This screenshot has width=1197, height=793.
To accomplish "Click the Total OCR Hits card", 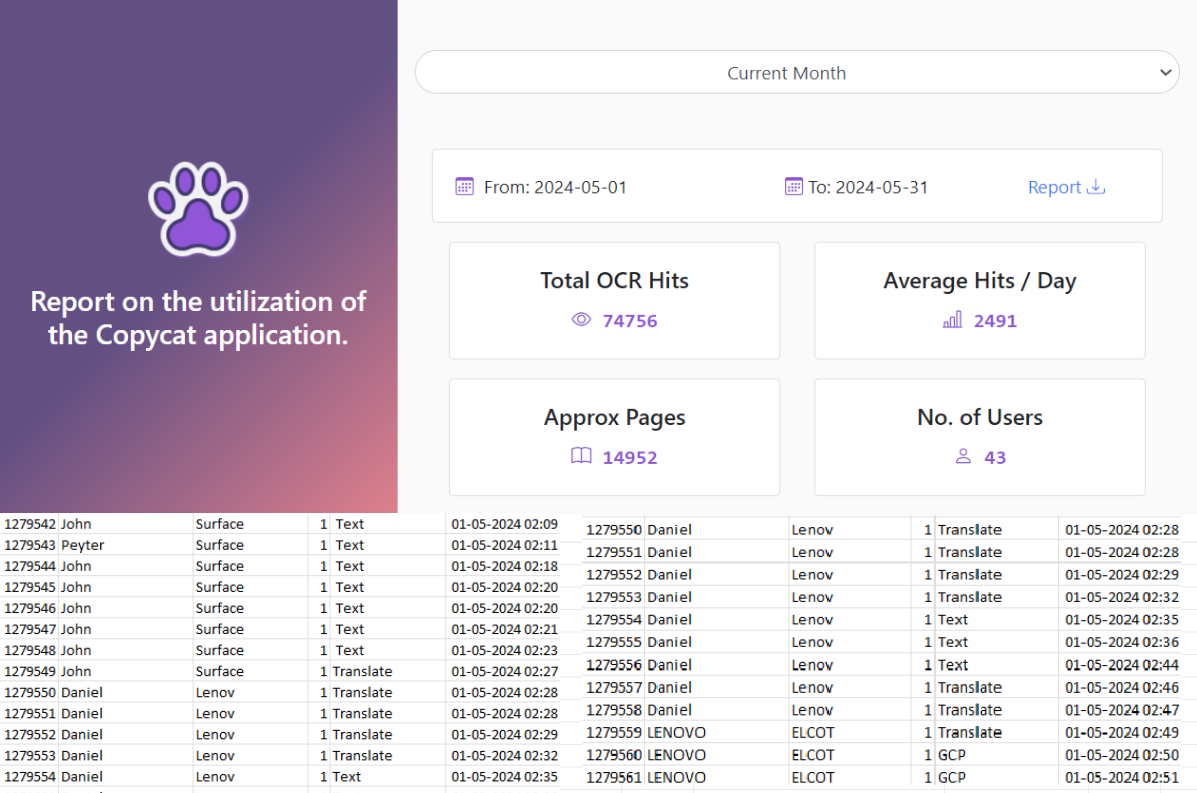I will pos(614,300).
